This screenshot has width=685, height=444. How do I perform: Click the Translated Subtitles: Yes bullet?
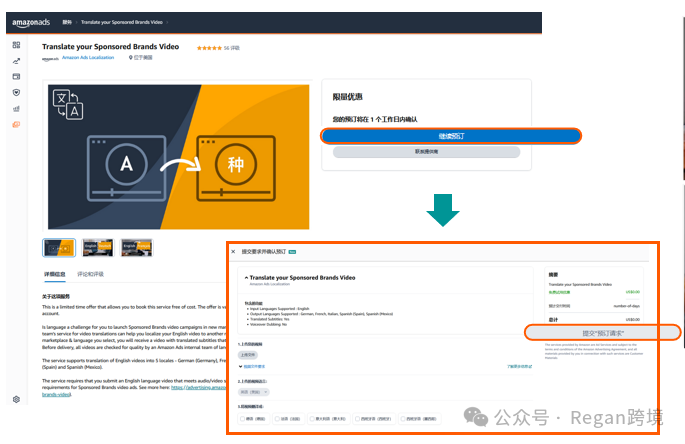click(270, 319)
